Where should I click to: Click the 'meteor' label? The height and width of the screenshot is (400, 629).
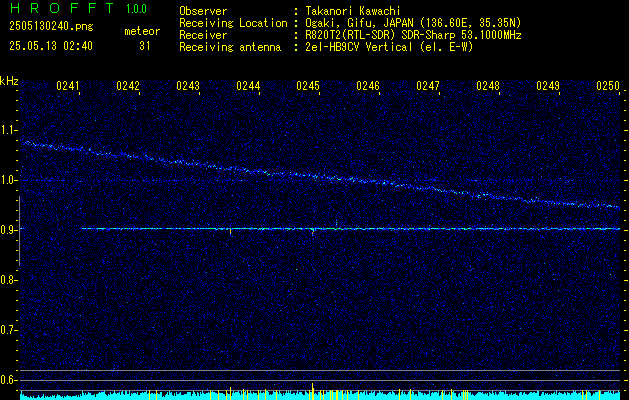click(142, 31)
